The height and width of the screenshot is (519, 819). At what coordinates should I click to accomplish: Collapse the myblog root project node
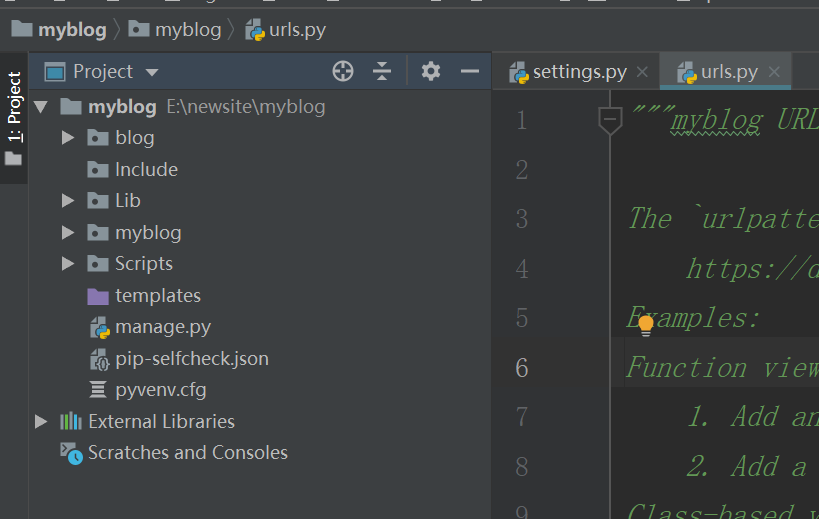(41, 107)
